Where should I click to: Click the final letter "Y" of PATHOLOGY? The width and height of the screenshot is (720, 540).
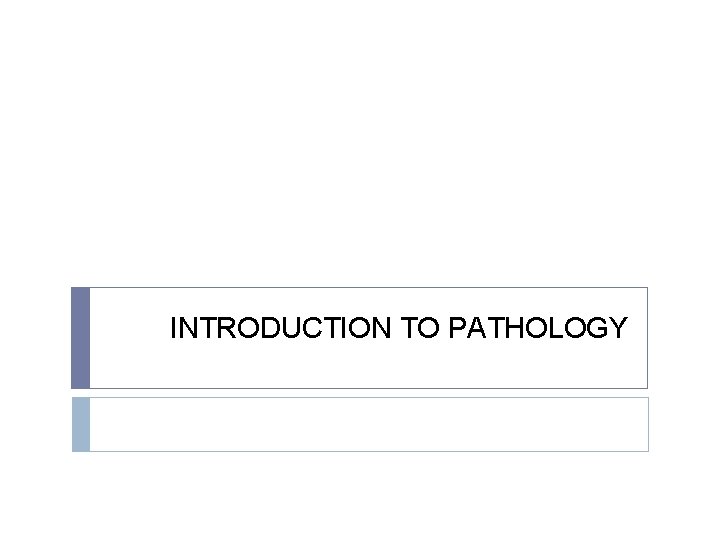(x=618, y=328)
